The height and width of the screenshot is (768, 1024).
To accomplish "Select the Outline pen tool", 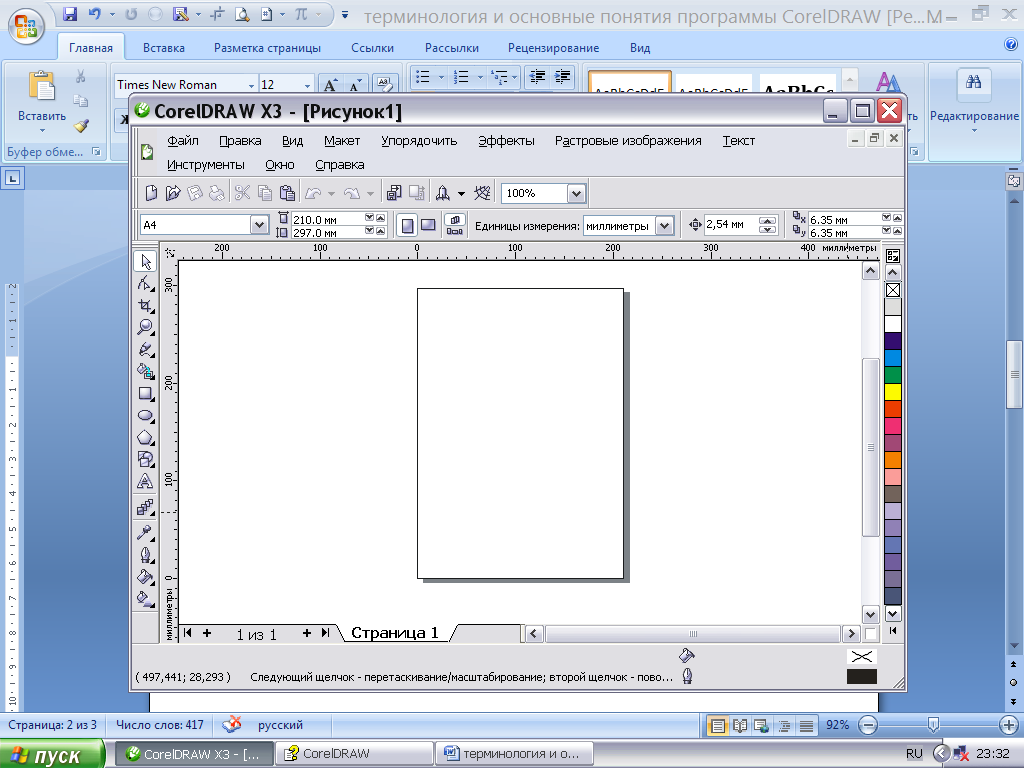I will tap(145, 555).
